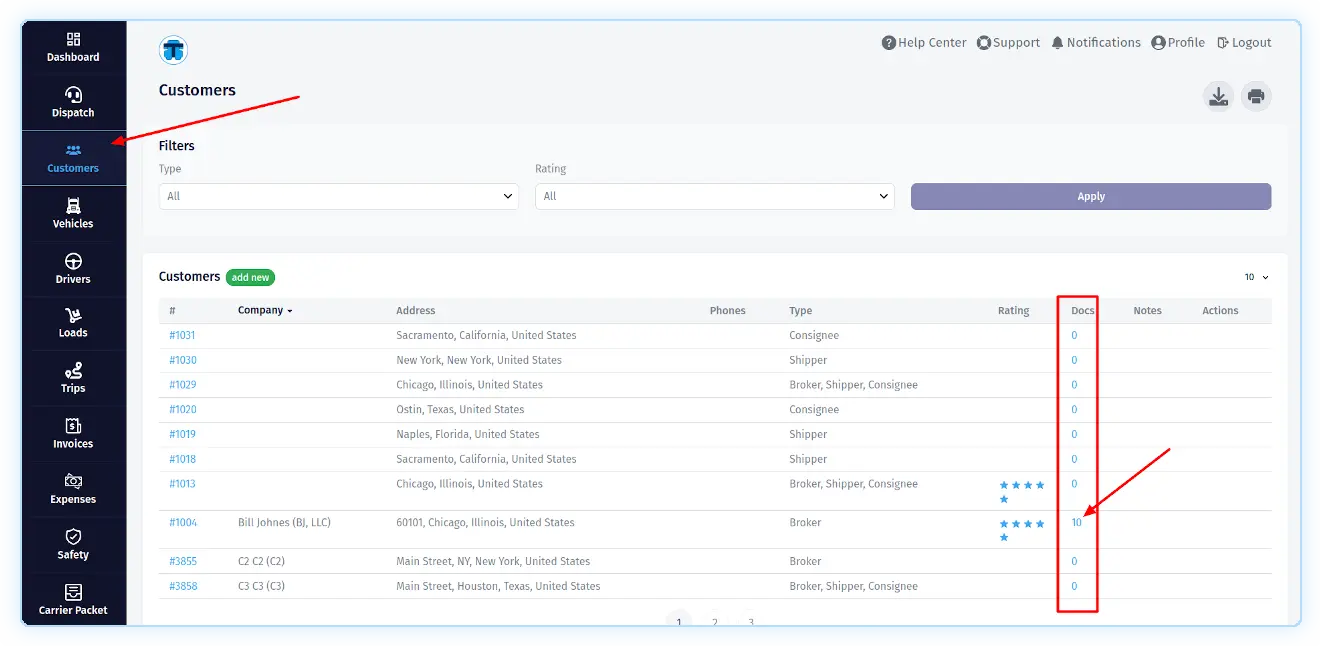Open Dispatch from the sidebar
The image size is (1320, 646).
pos(73,102)
